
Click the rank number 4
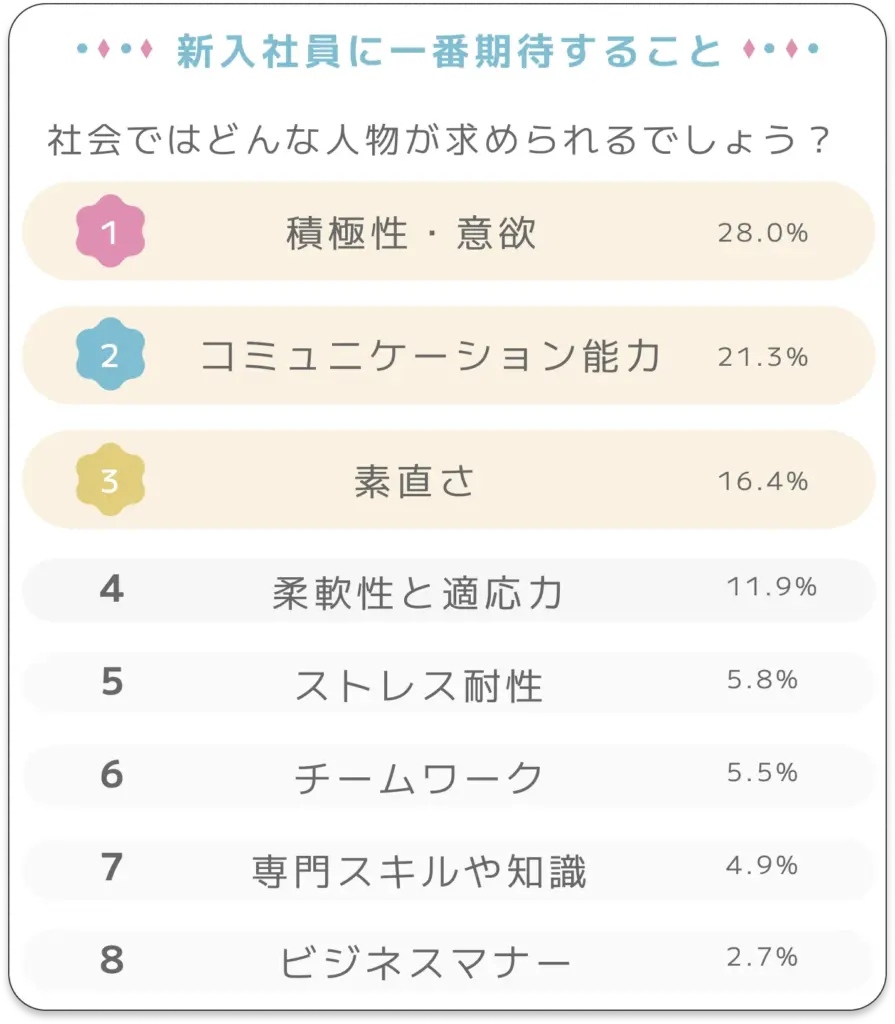[x=112, y=588]
